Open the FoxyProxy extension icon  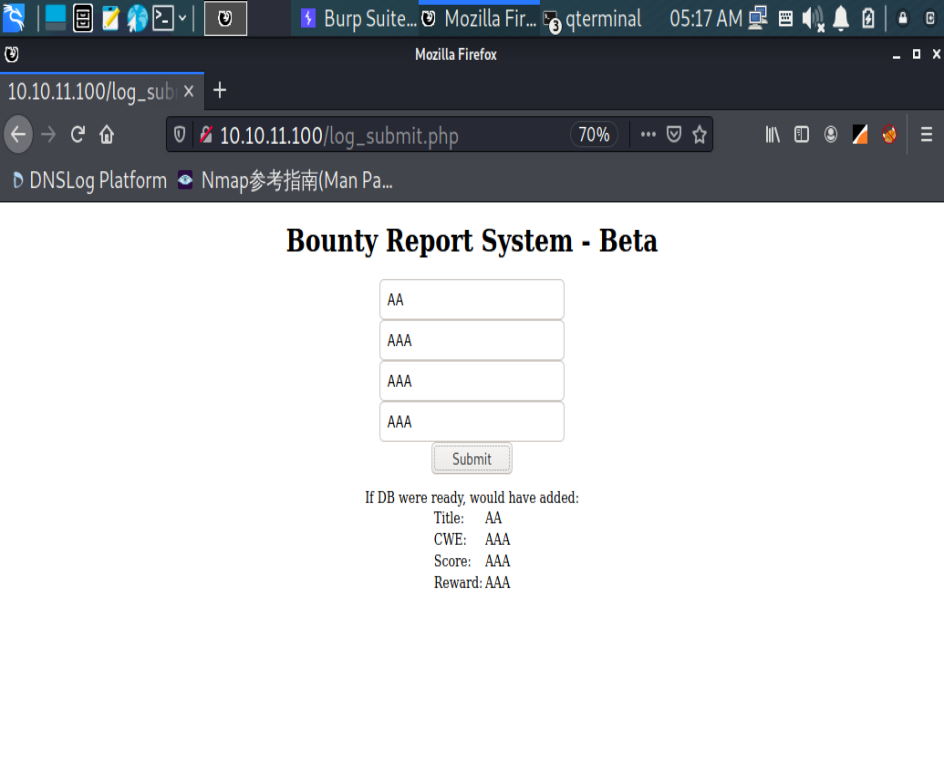pos(889,134)
